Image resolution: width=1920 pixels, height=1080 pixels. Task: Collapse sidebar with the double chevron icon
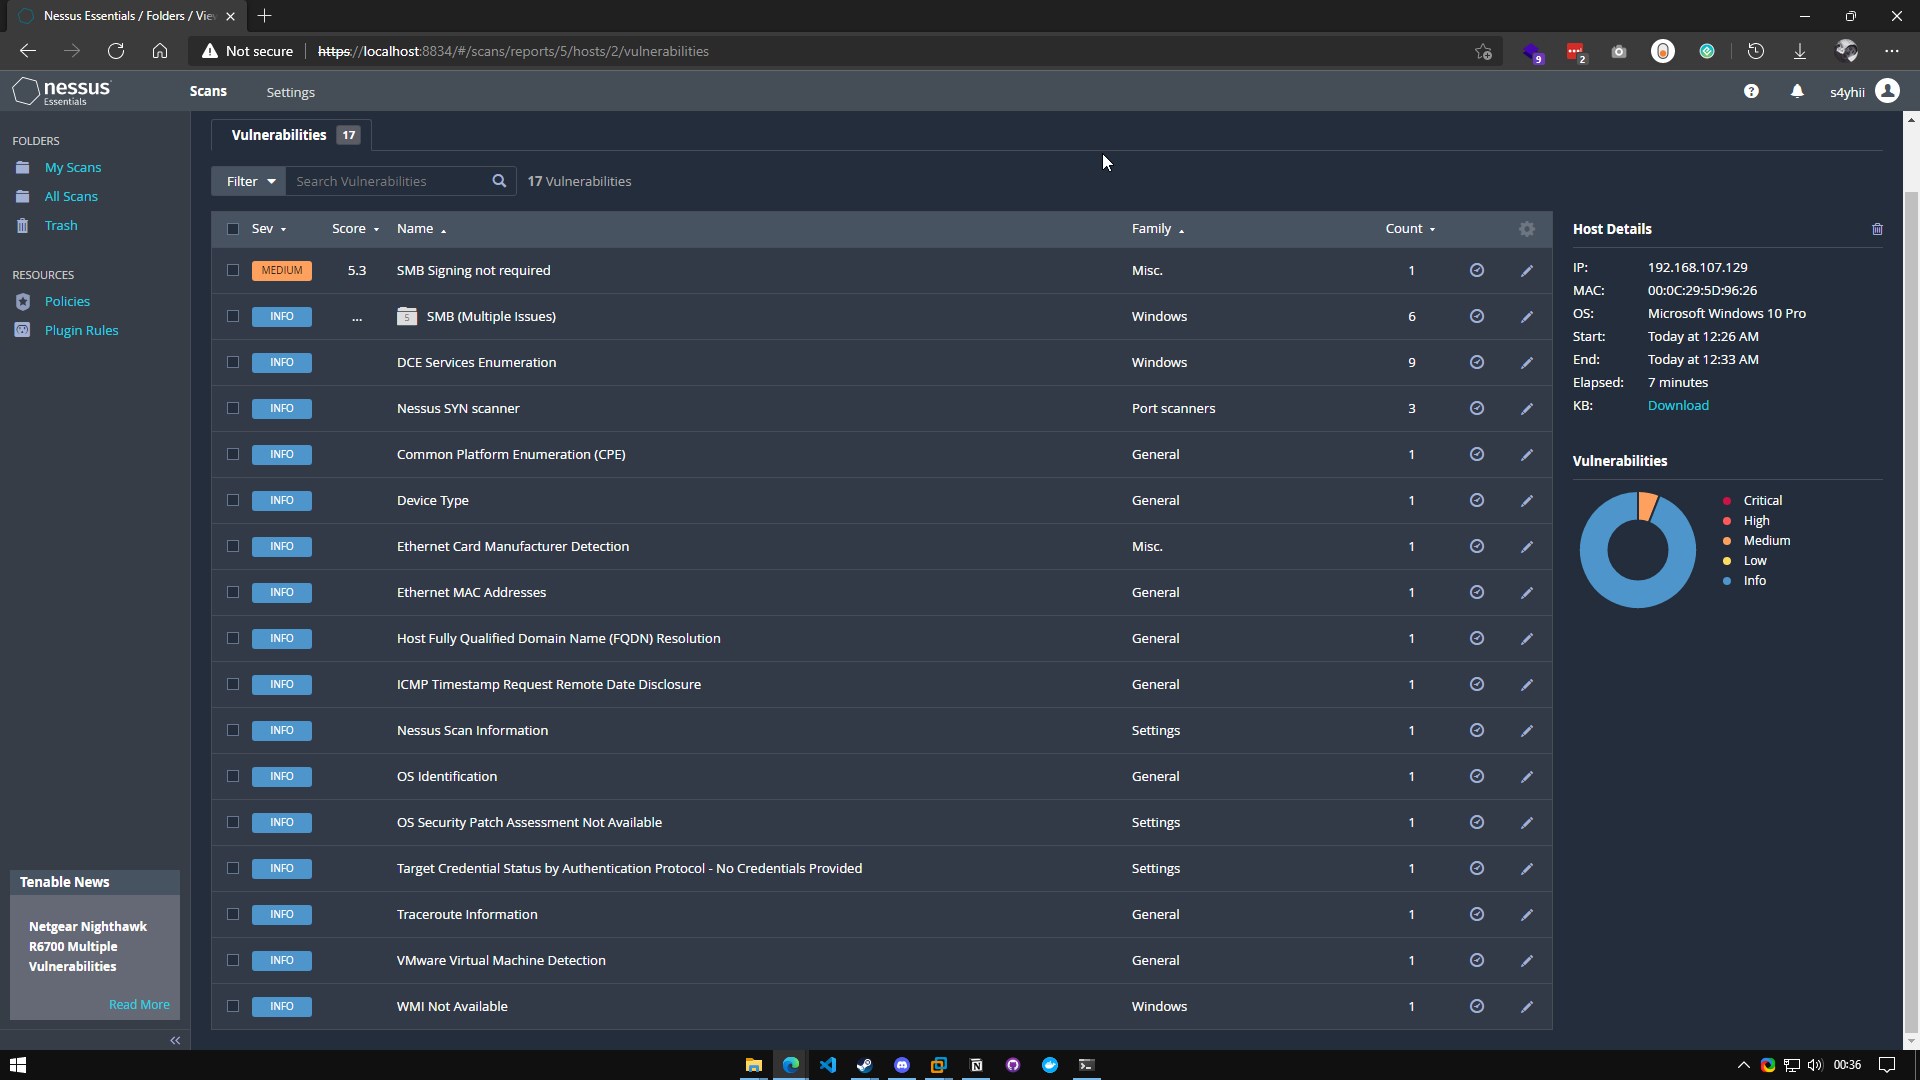175,1041
